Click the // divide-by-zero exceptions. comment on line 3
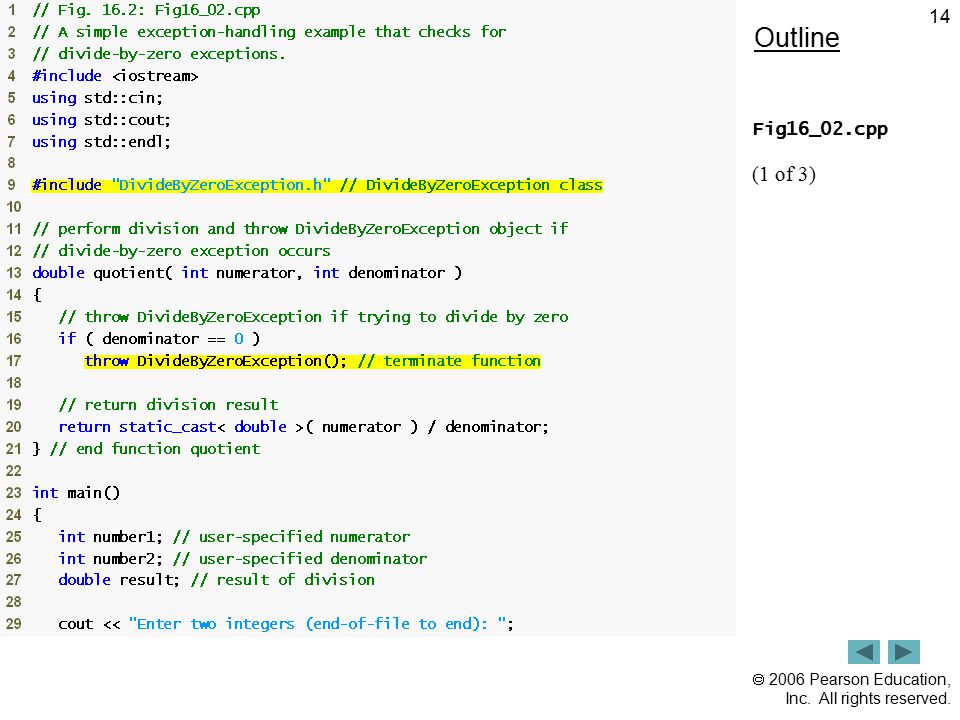The image size is (960, 720). tap(159, 54)
